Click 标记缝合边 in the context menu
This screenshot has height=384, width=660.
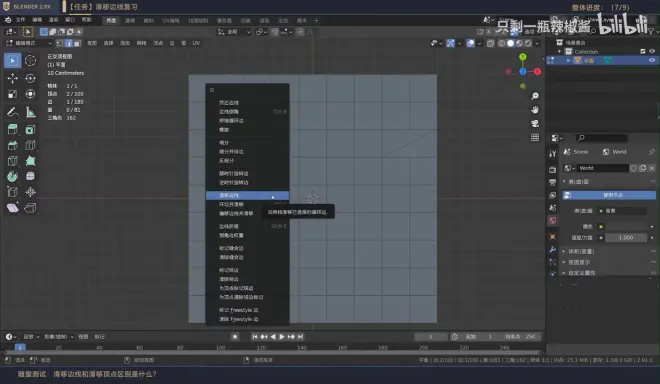[x=248, y=248]
